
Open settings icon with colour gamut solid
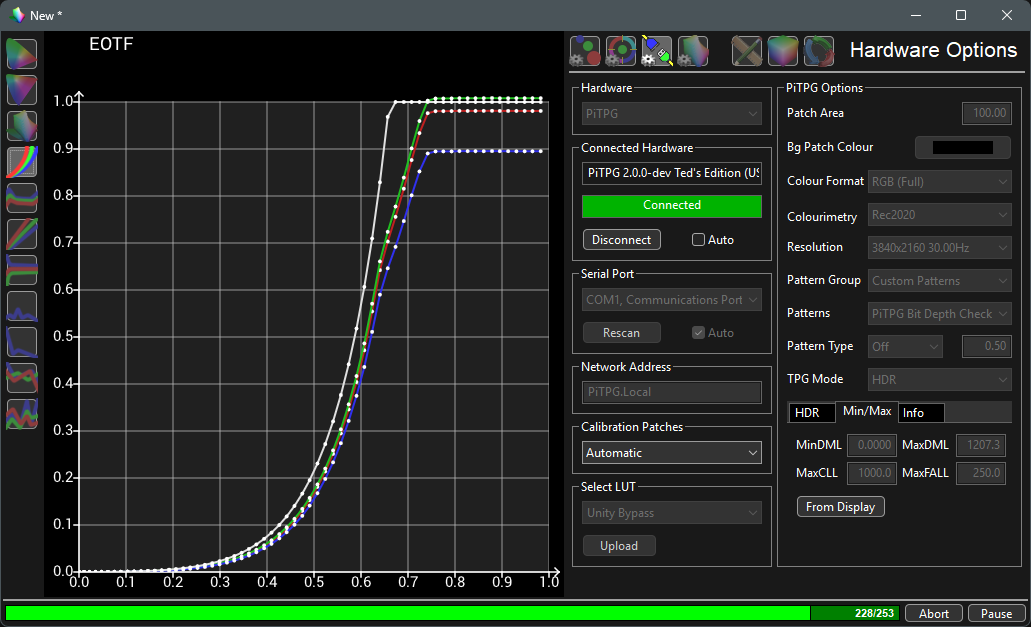693,51
